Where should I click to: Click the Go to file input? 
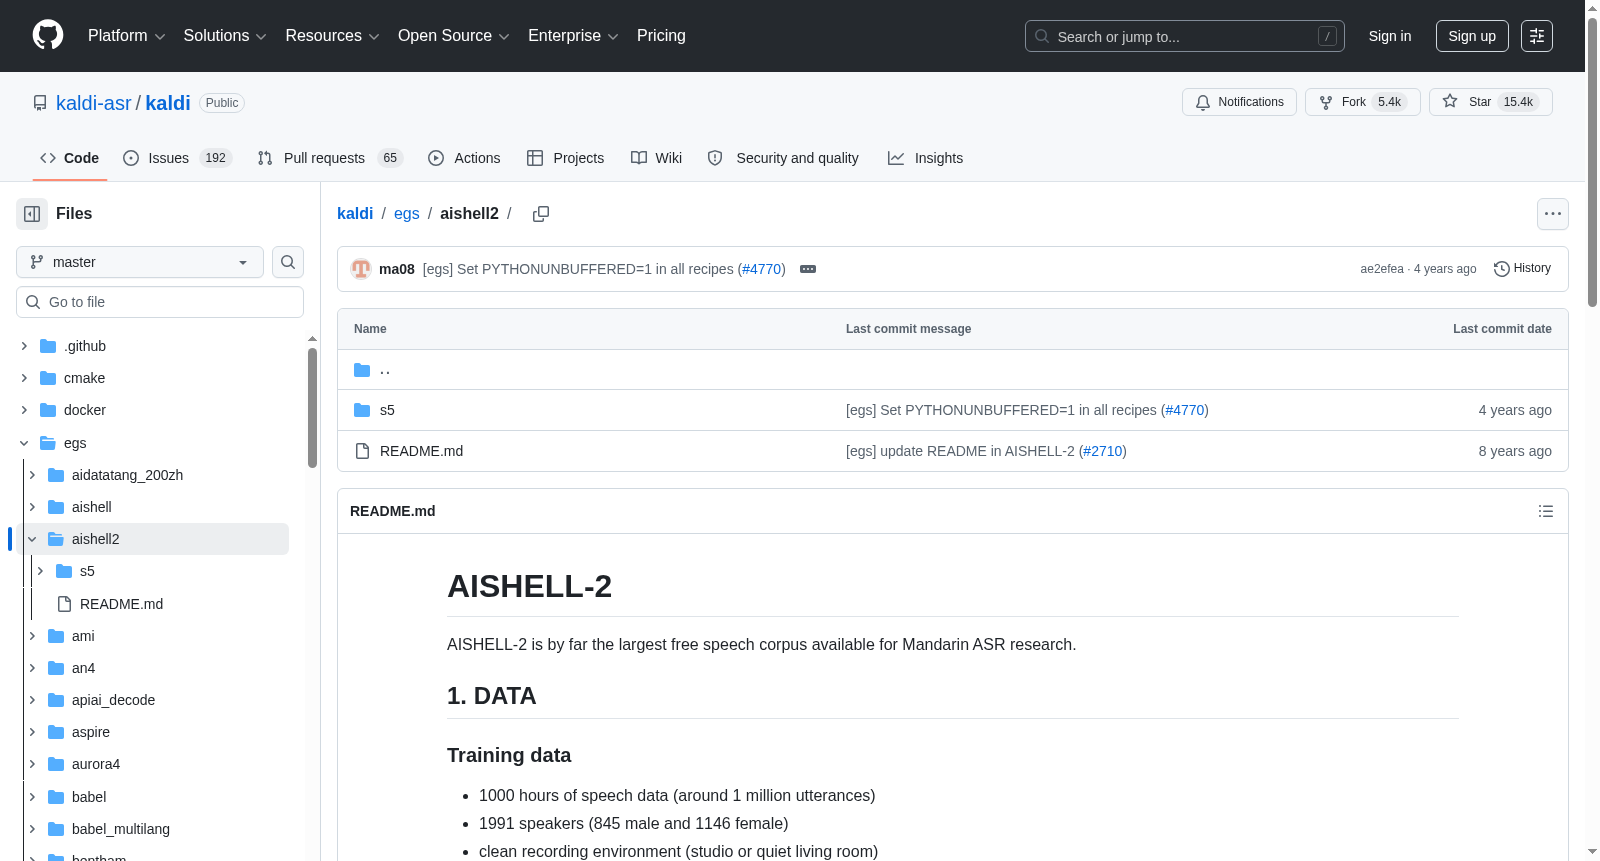click(x=160, y=302)
